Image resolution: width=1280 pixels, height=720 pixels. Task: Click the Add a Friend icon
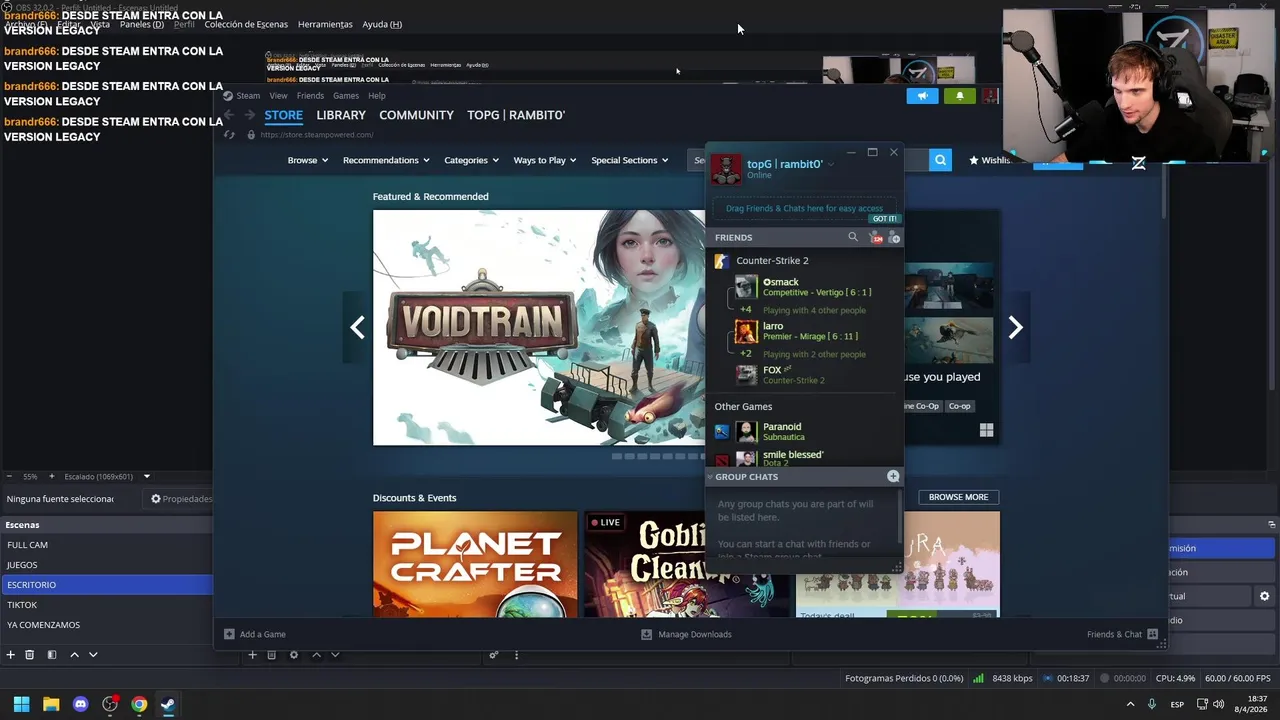(x=894, y=237)
